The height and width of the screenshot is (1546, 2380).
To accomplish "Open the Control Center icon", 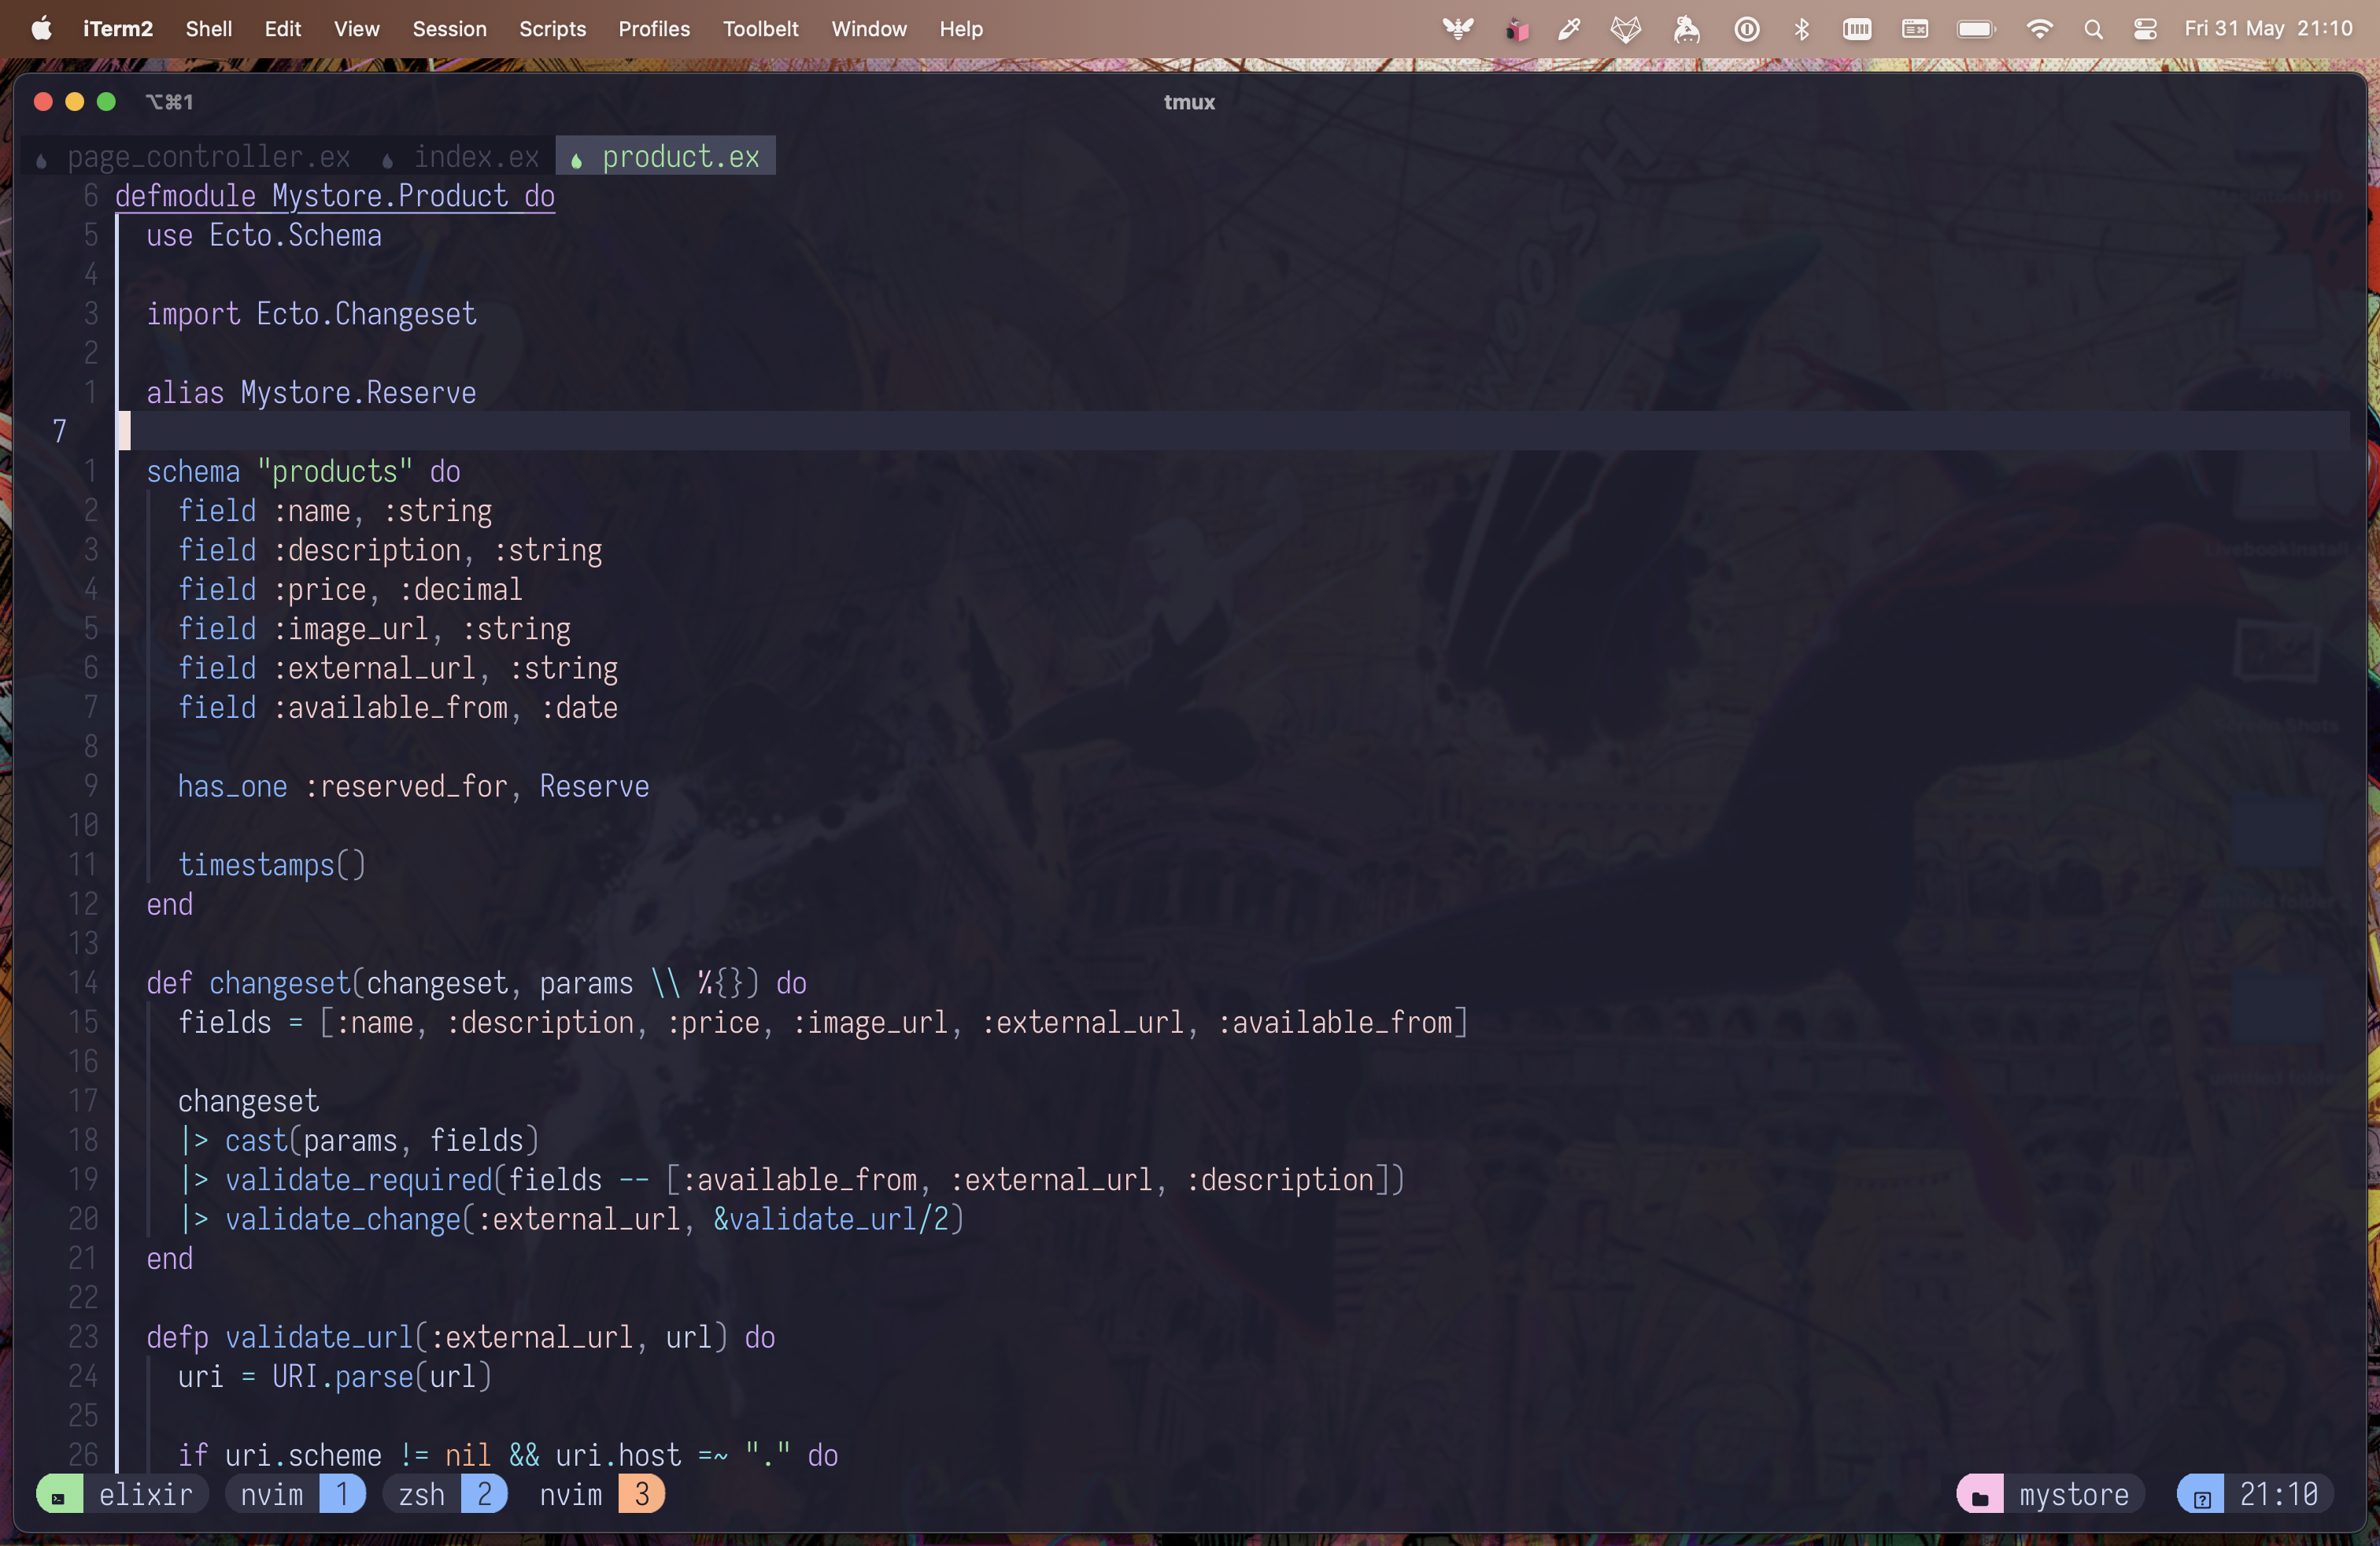I will pos(2145,29).
